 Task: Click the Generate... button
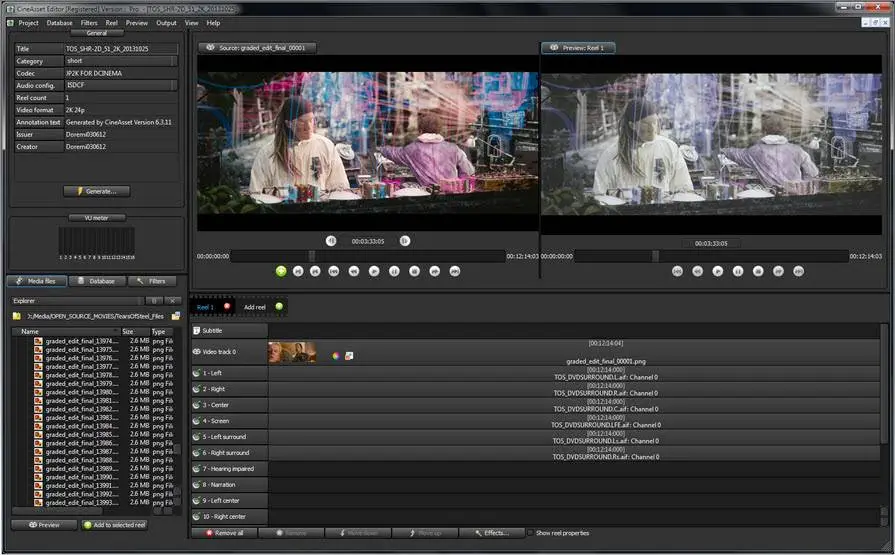coord(96,191)
